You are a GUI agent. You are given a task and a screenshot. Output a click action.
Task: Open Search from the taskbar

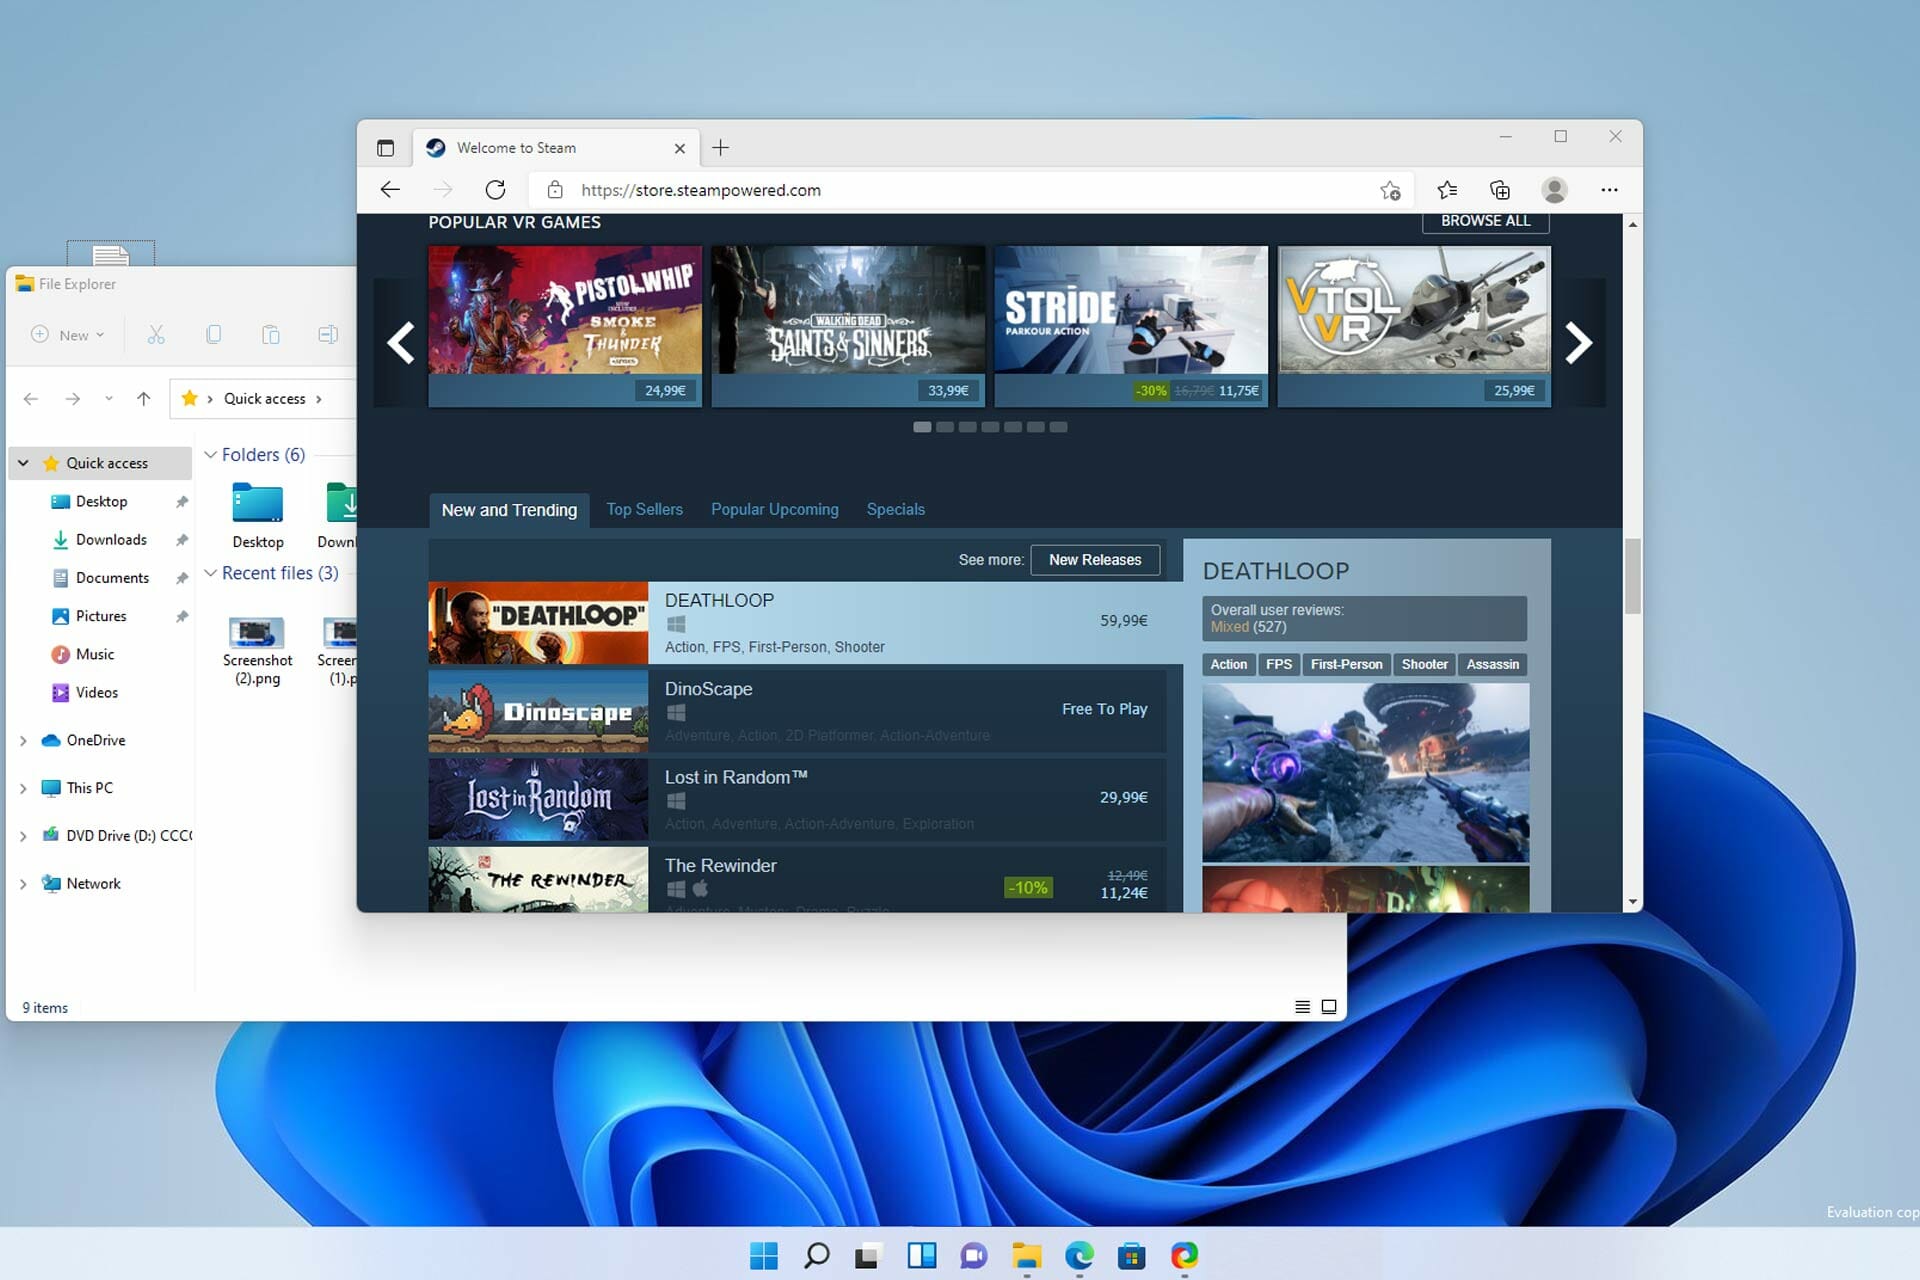coord(816,1255)
